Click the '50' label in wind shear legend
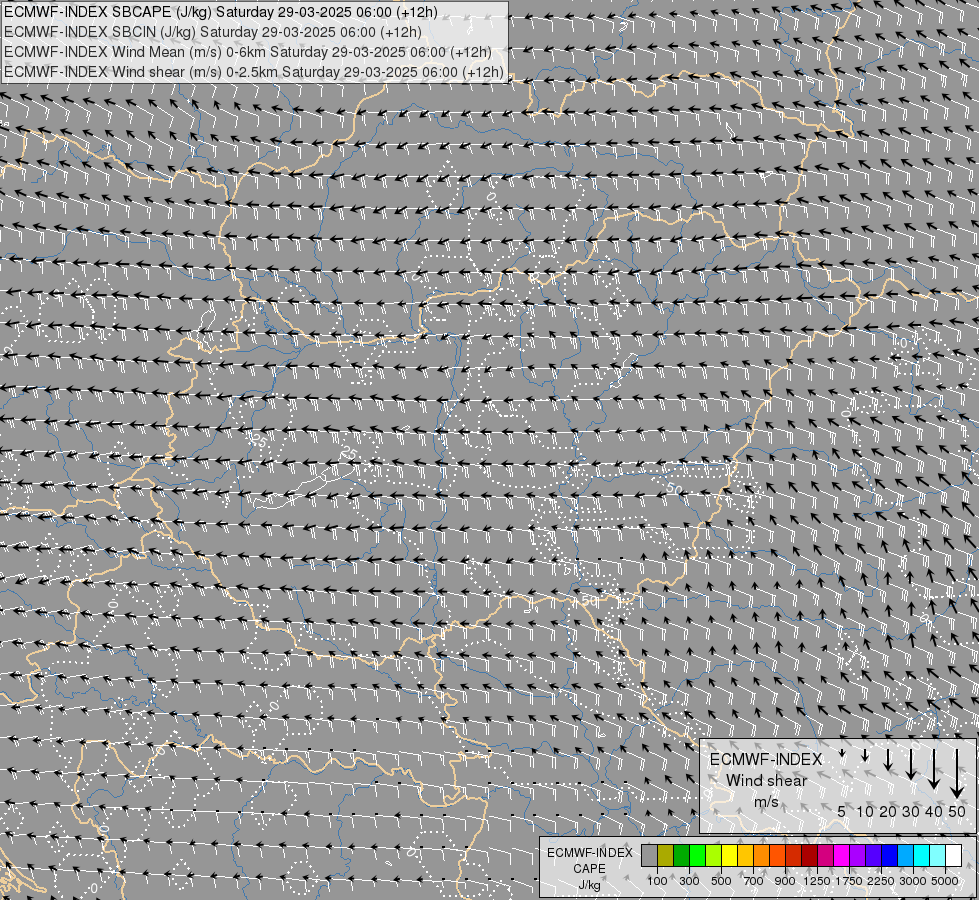979x900 pixels. click(x=957, y=811)
